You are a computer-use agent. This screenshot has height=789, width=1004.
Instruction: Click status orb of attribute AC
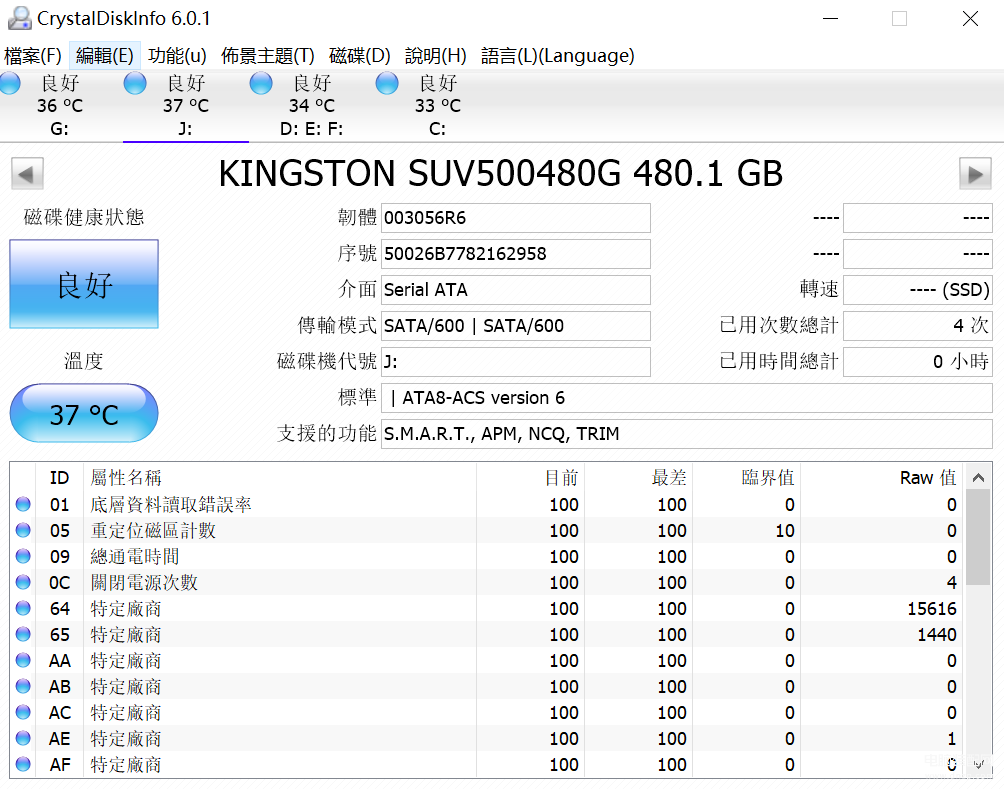(23, 712)
